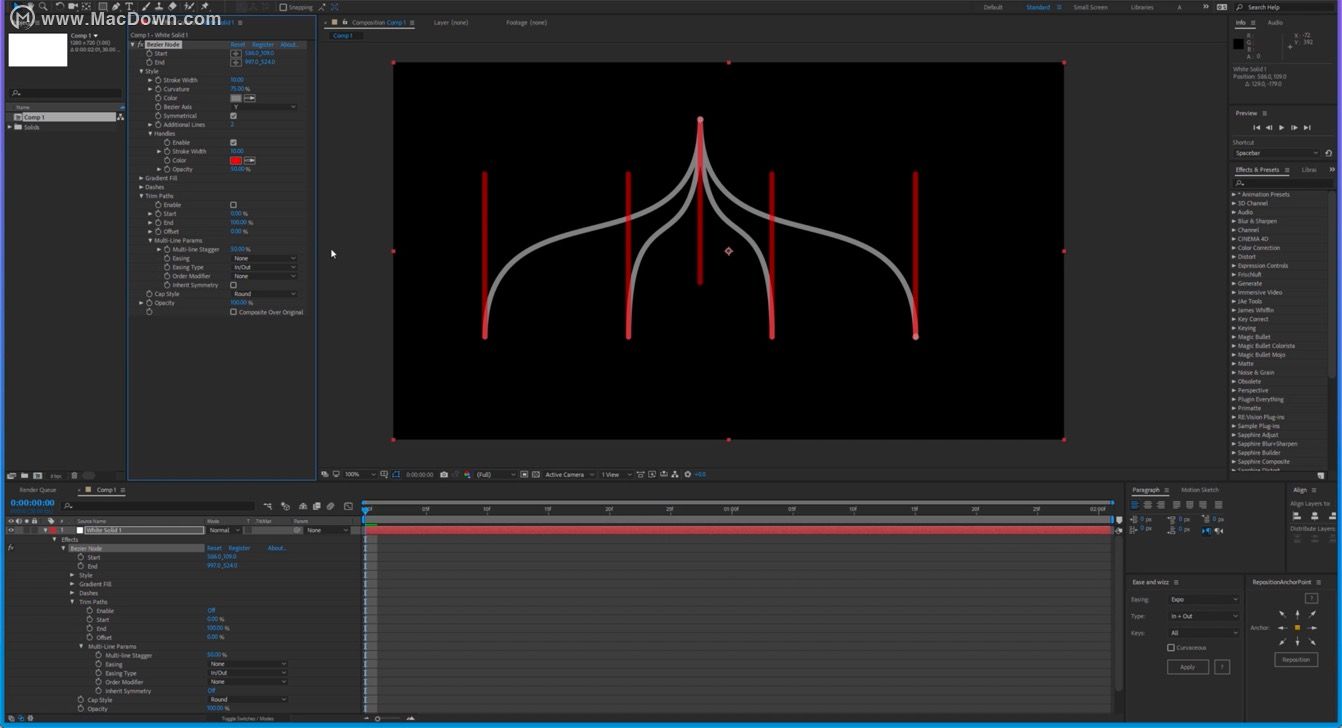The image size is (1342, 728).
Task: Toggle Bezier Node fx switch in Effect Controls
Action: click(140, 45)
